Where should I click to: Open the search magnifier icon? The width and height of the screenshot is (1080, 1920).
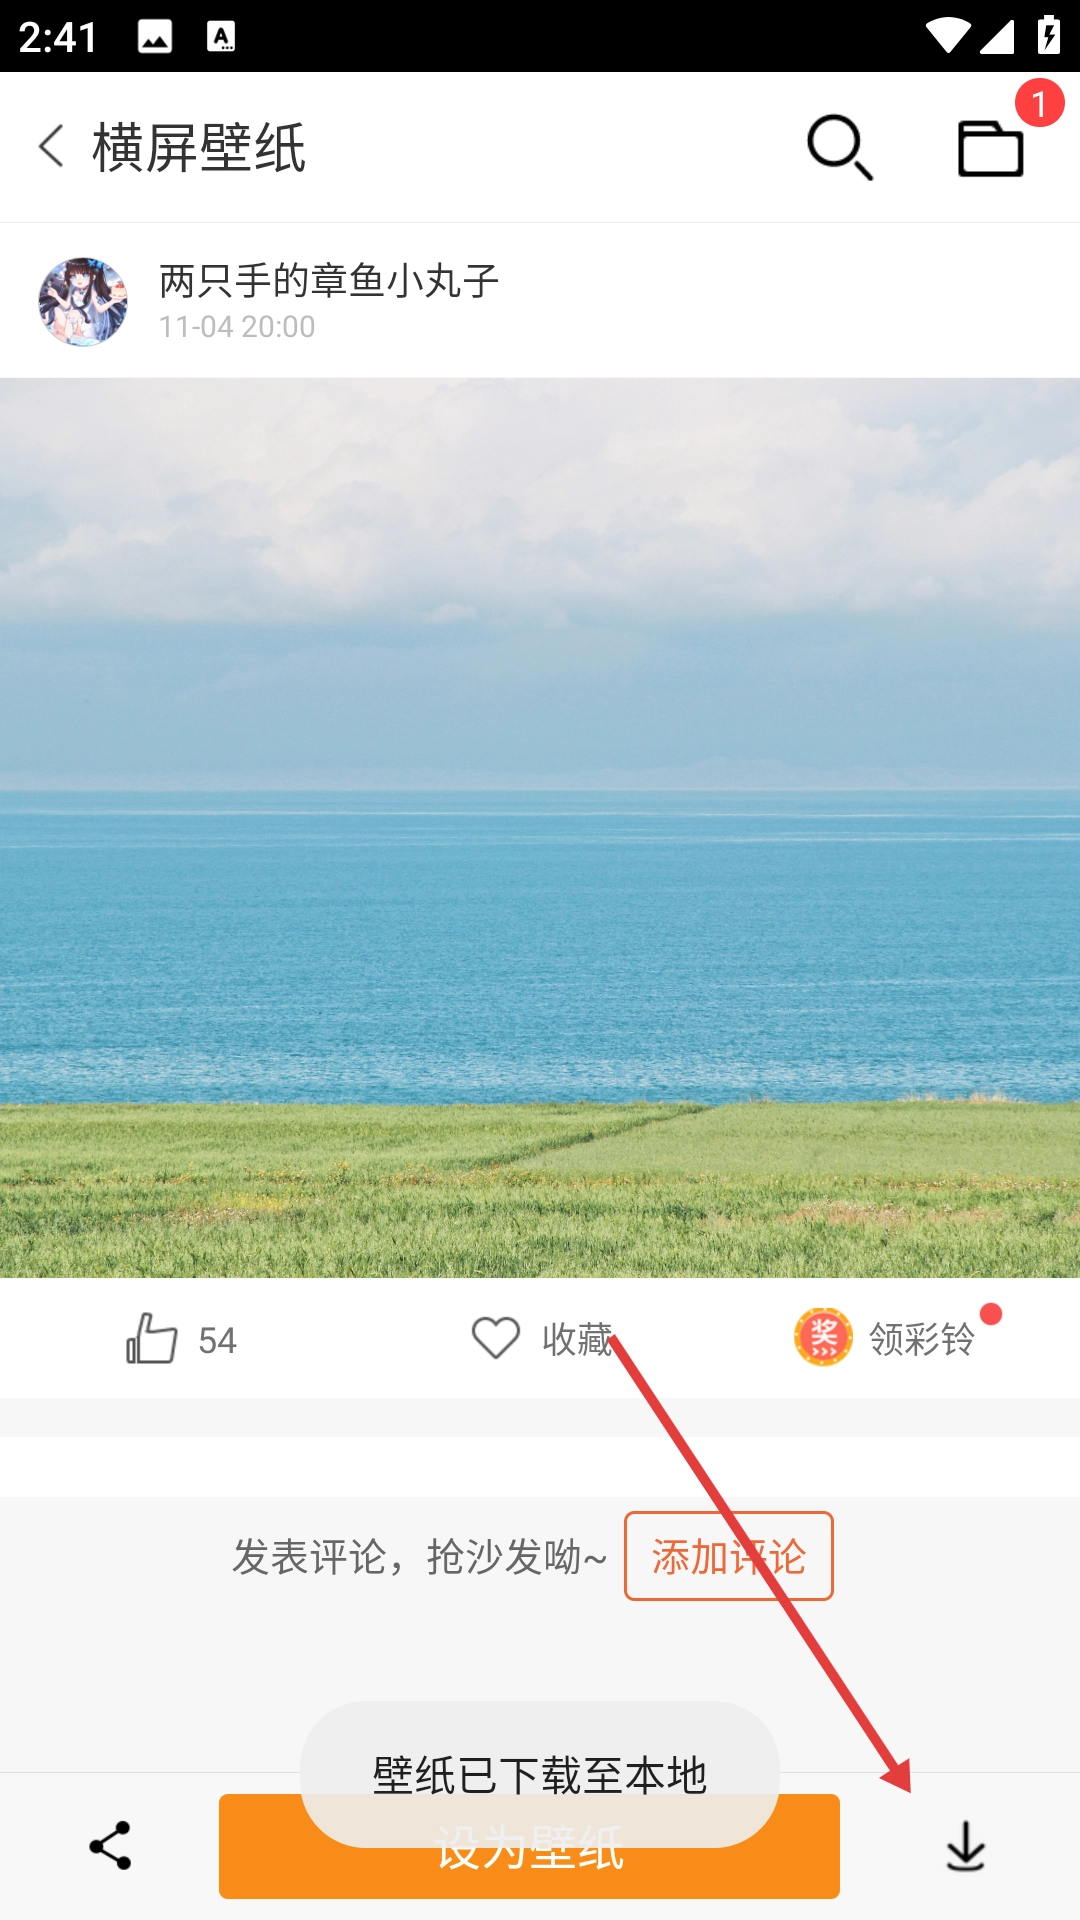(840, 148)
